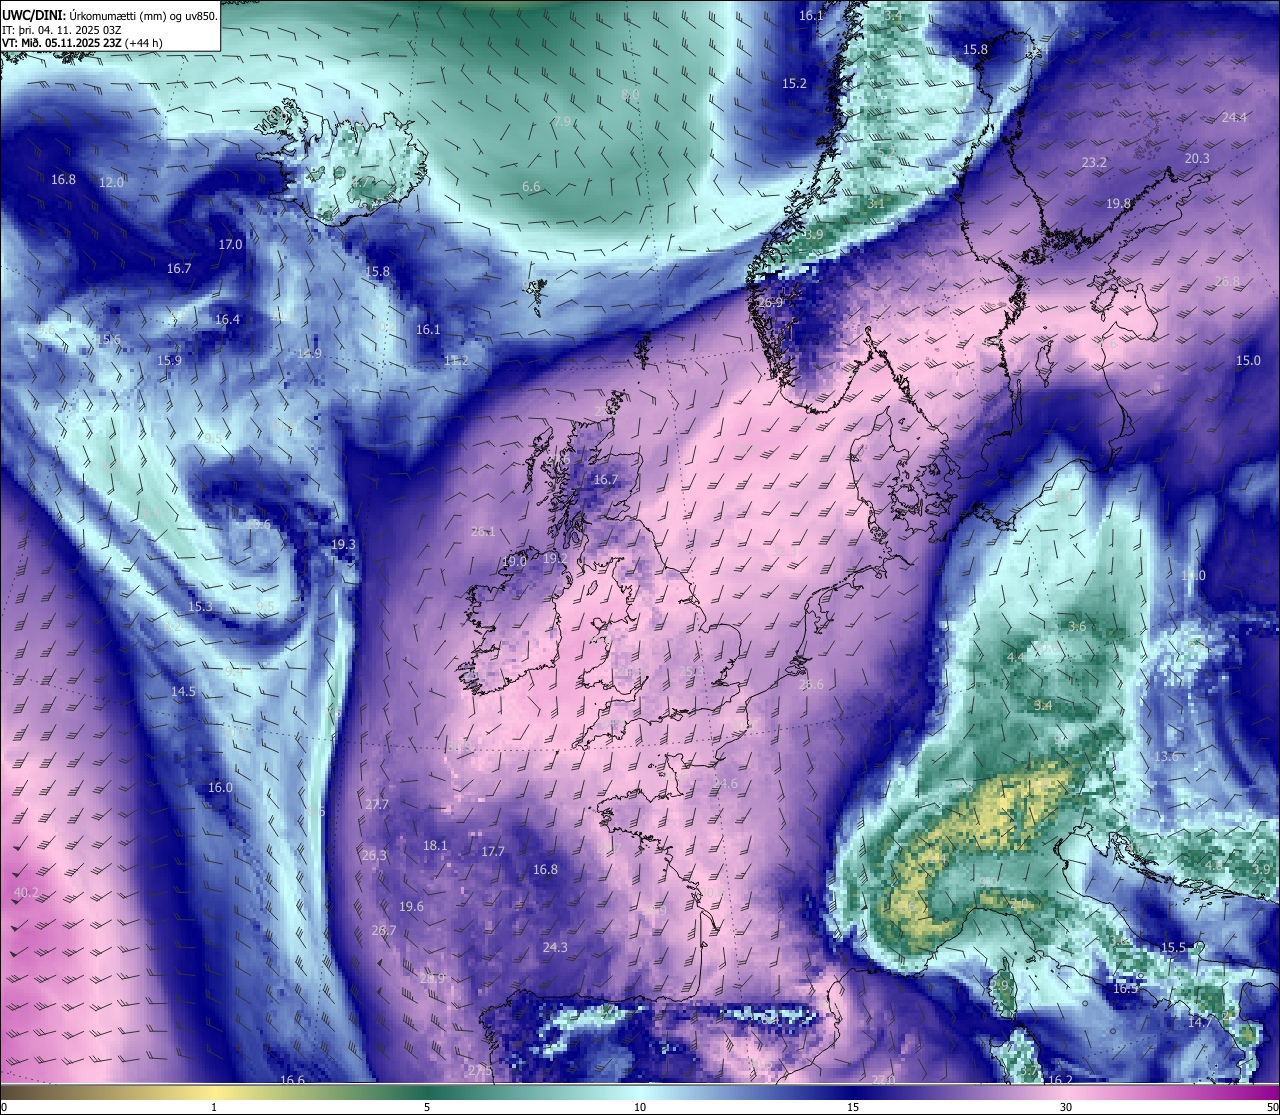
Task: Click the legend tick label 10
Action: pos(640,1107)
